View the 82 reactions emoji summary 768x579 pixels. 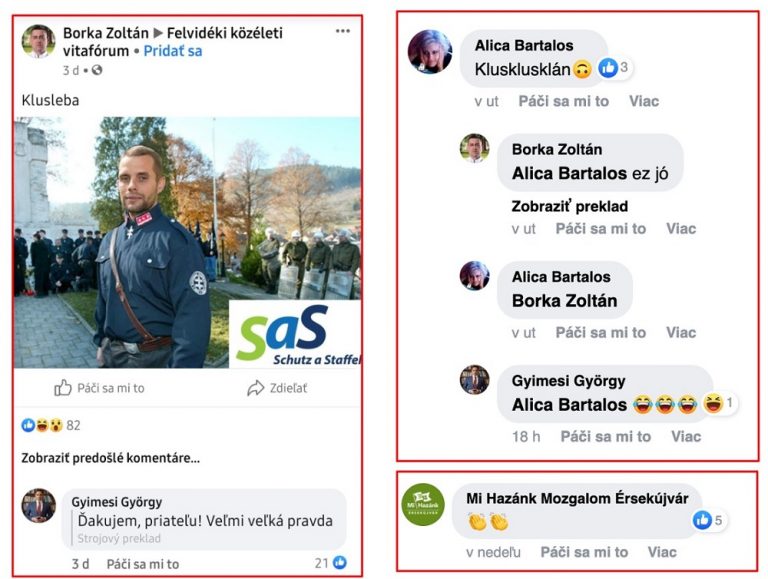pos(50,425)
